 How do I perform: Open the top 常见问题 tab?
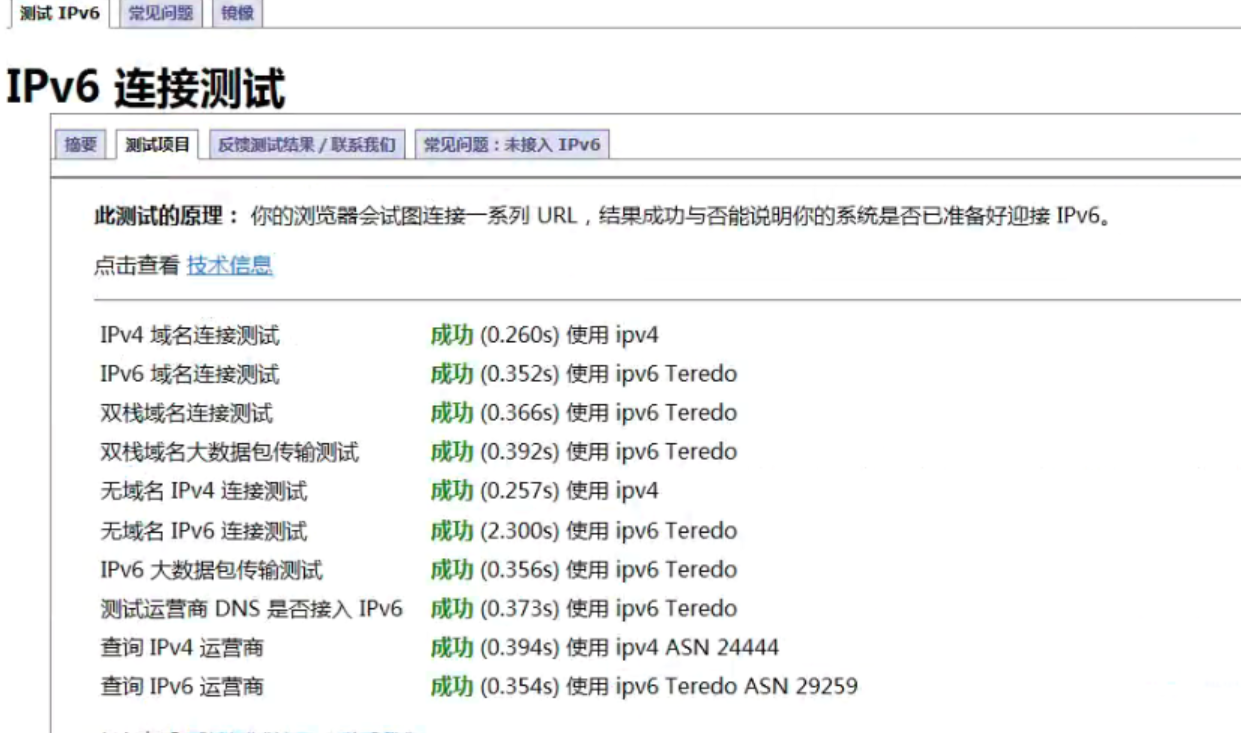(x=162, y=14)
